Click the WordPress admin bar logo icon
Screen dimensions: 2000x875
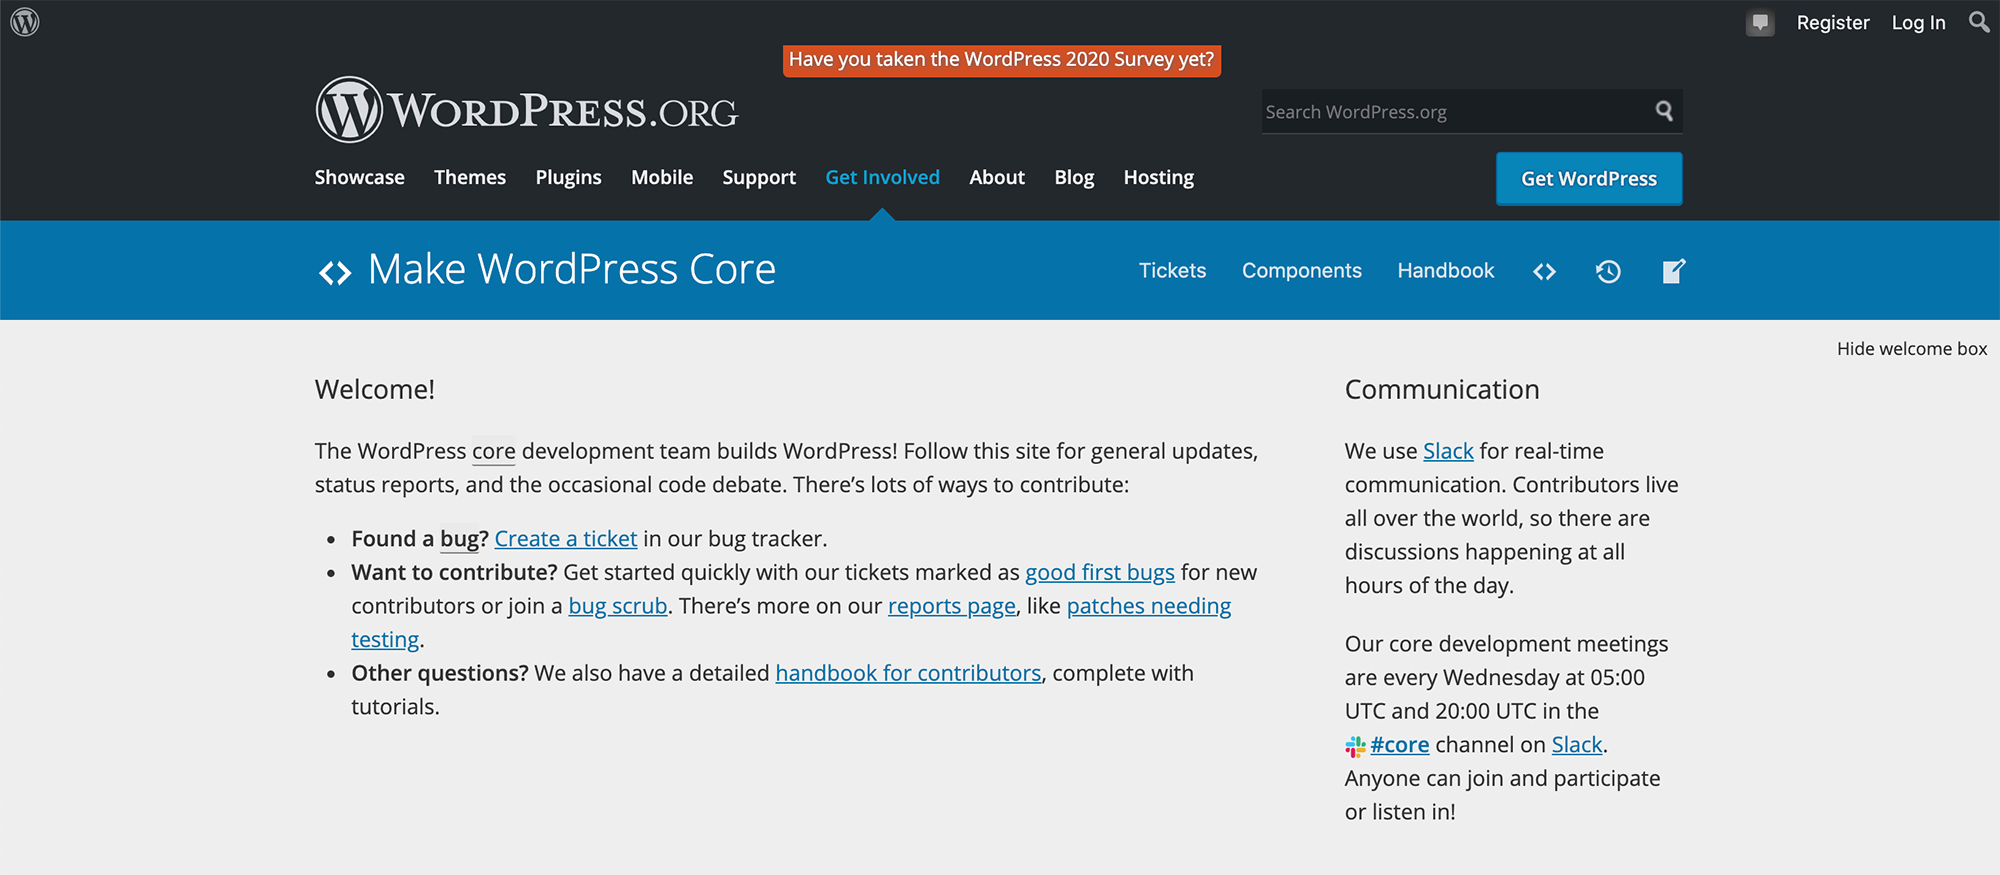click(x=25, y=22)
